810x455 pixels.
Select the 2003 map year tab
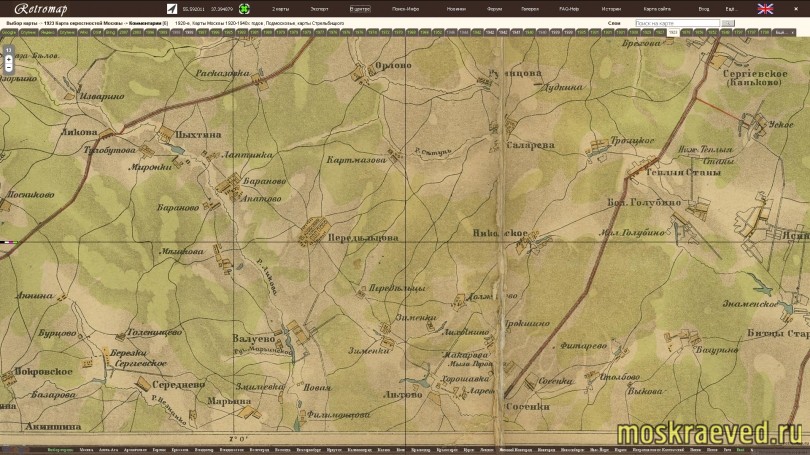137,32
